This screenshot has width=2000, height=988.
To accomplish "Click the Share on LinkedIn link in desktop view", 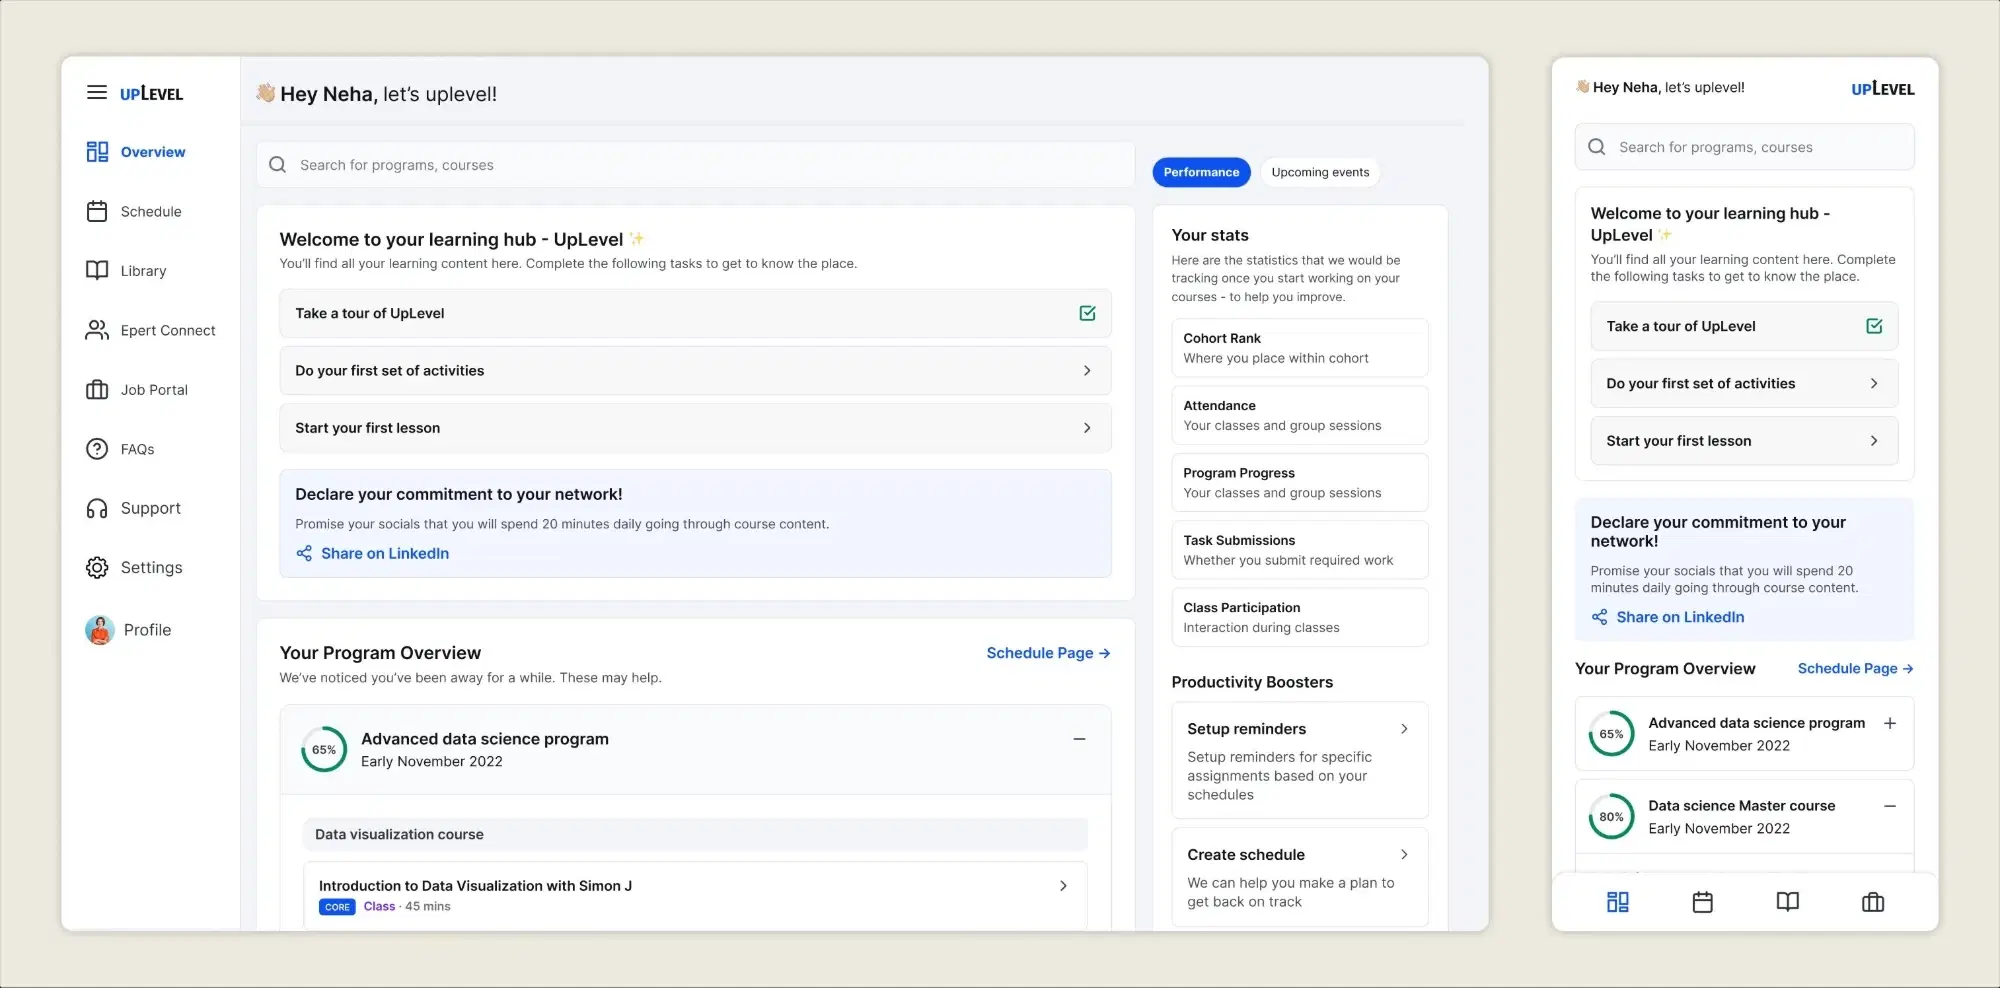I will tap(385, 553).
